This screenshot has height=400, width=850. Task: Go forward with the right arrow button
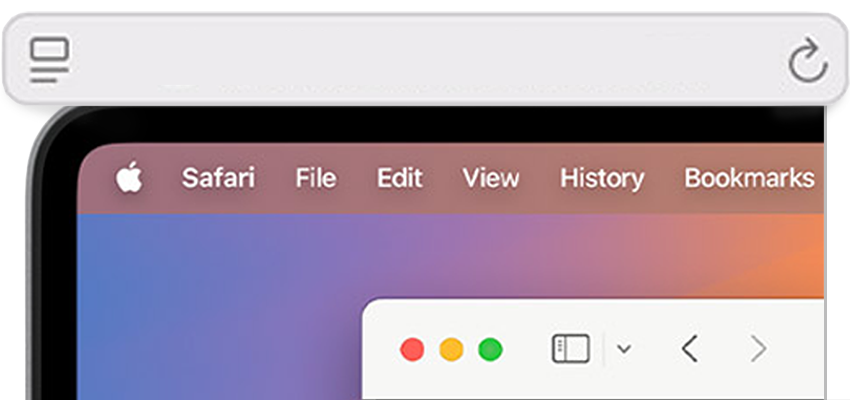[x=759, y=349]
